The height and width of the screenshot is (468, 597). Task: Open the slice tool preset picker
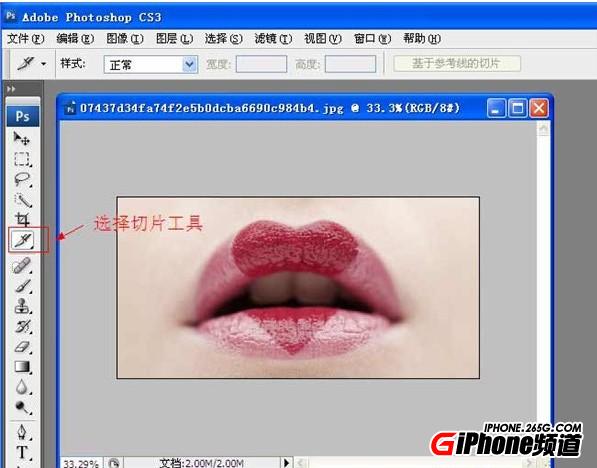44,64
